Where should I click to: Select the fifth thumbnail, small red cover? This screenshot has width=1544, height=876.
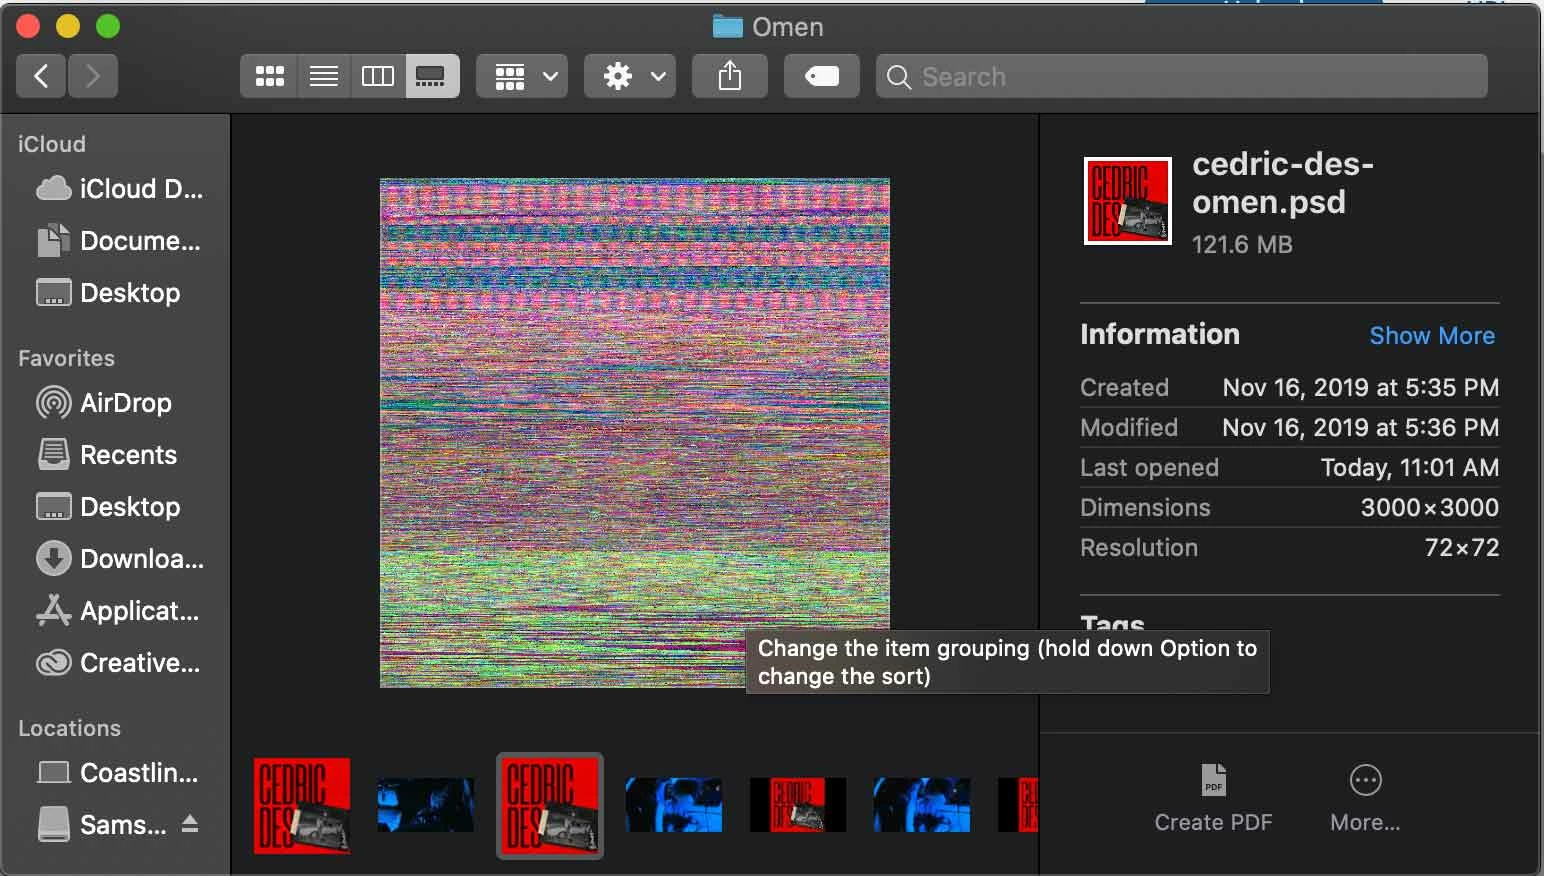click(798, 805)
